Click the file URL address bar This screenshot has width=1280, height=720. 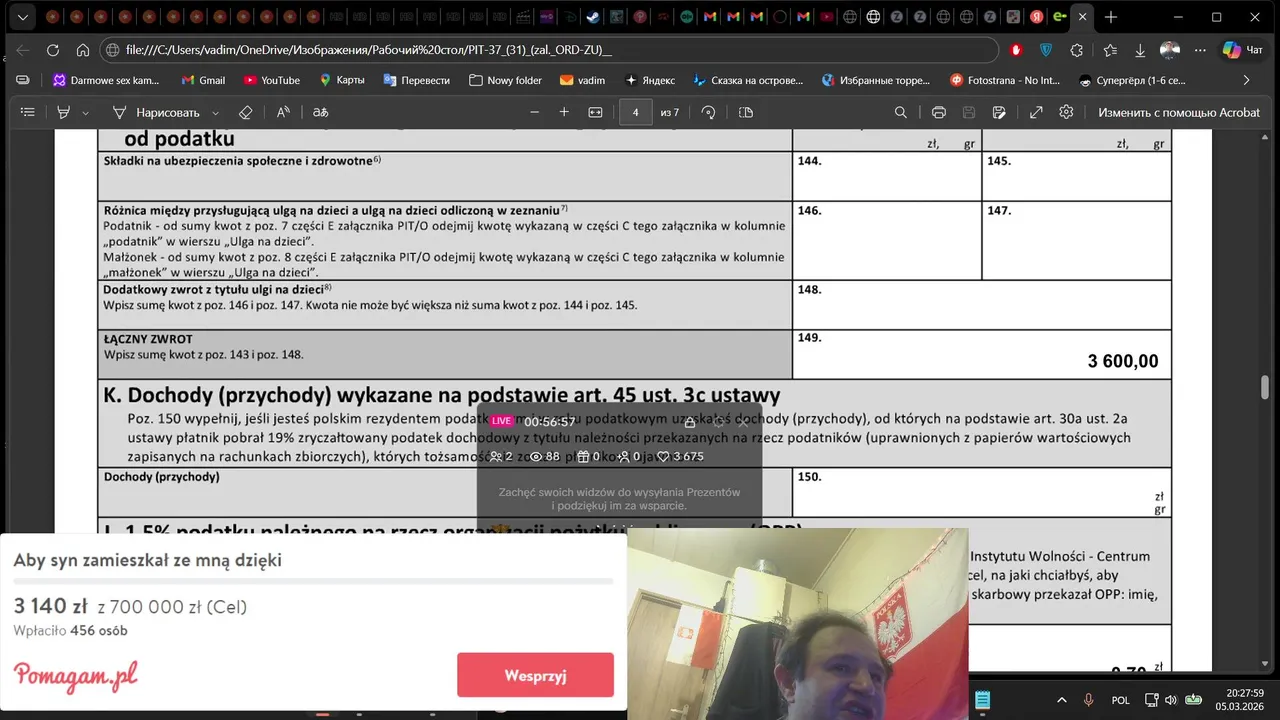point(550,50)
